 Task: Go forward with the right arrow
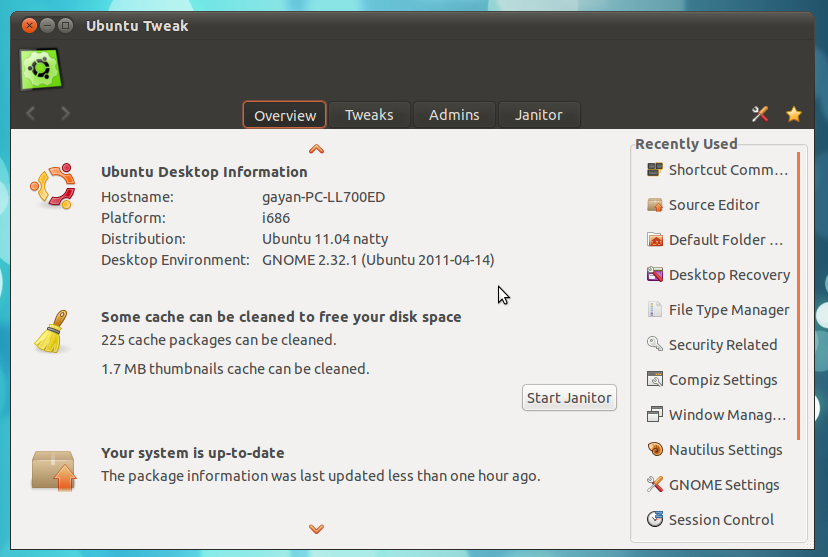[x=65, y=113]
